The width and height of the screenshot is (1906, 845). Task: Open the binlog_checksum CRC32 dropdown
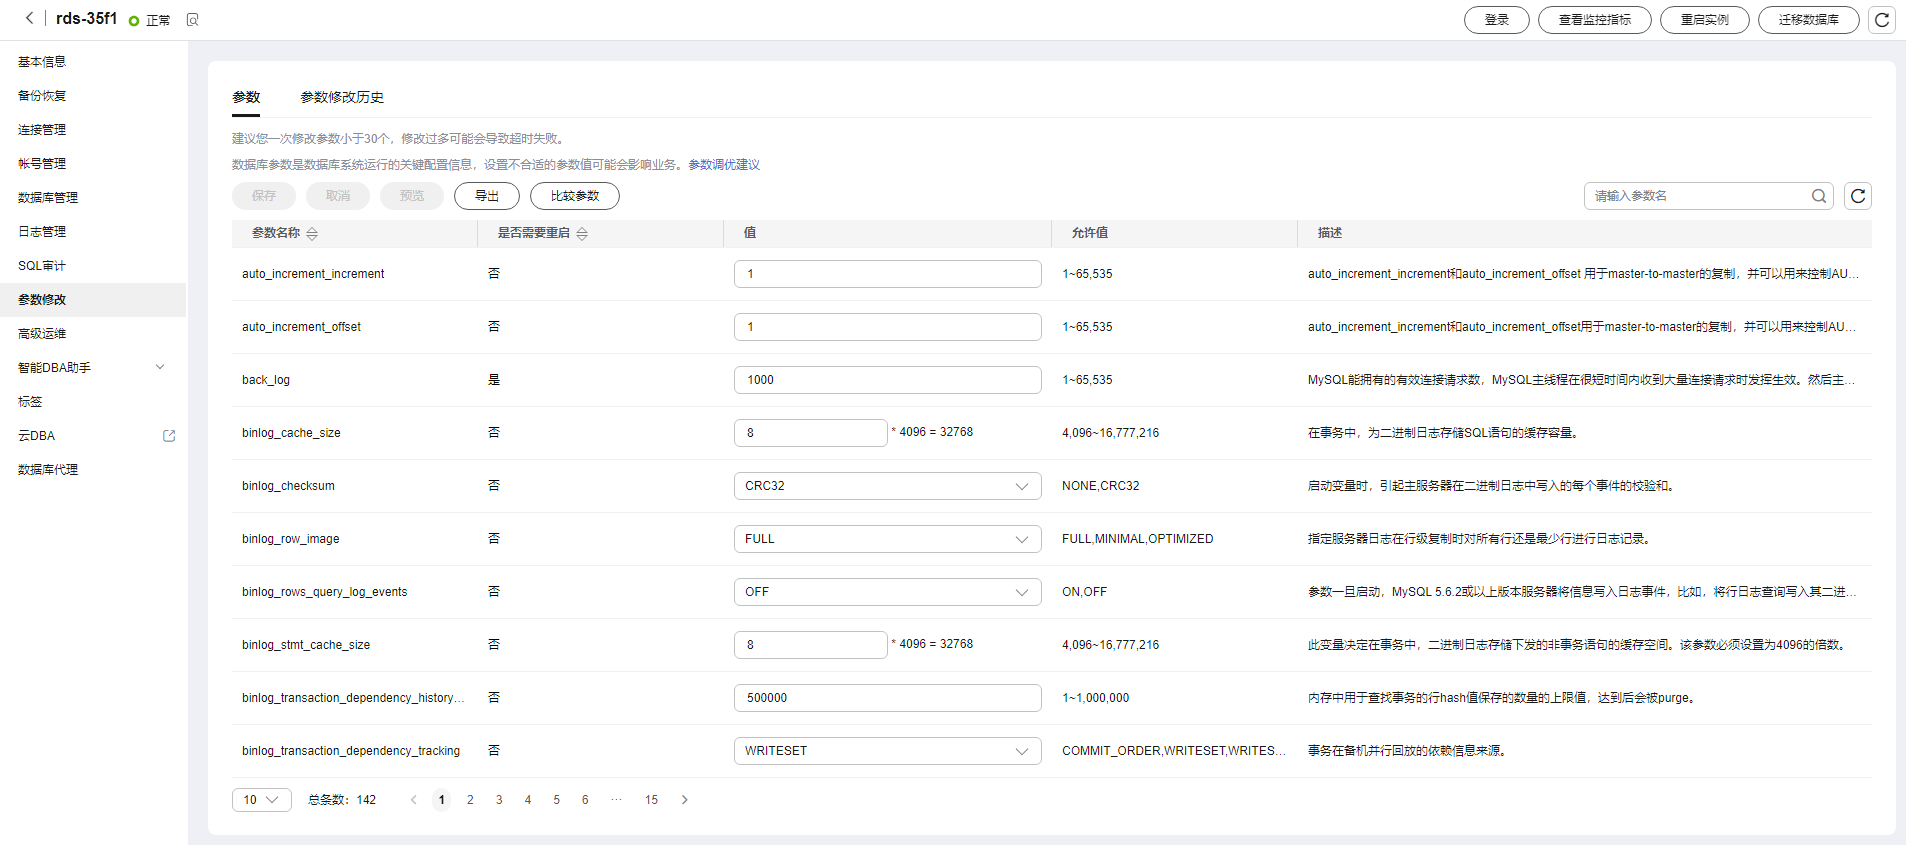[x=887, y=486]
